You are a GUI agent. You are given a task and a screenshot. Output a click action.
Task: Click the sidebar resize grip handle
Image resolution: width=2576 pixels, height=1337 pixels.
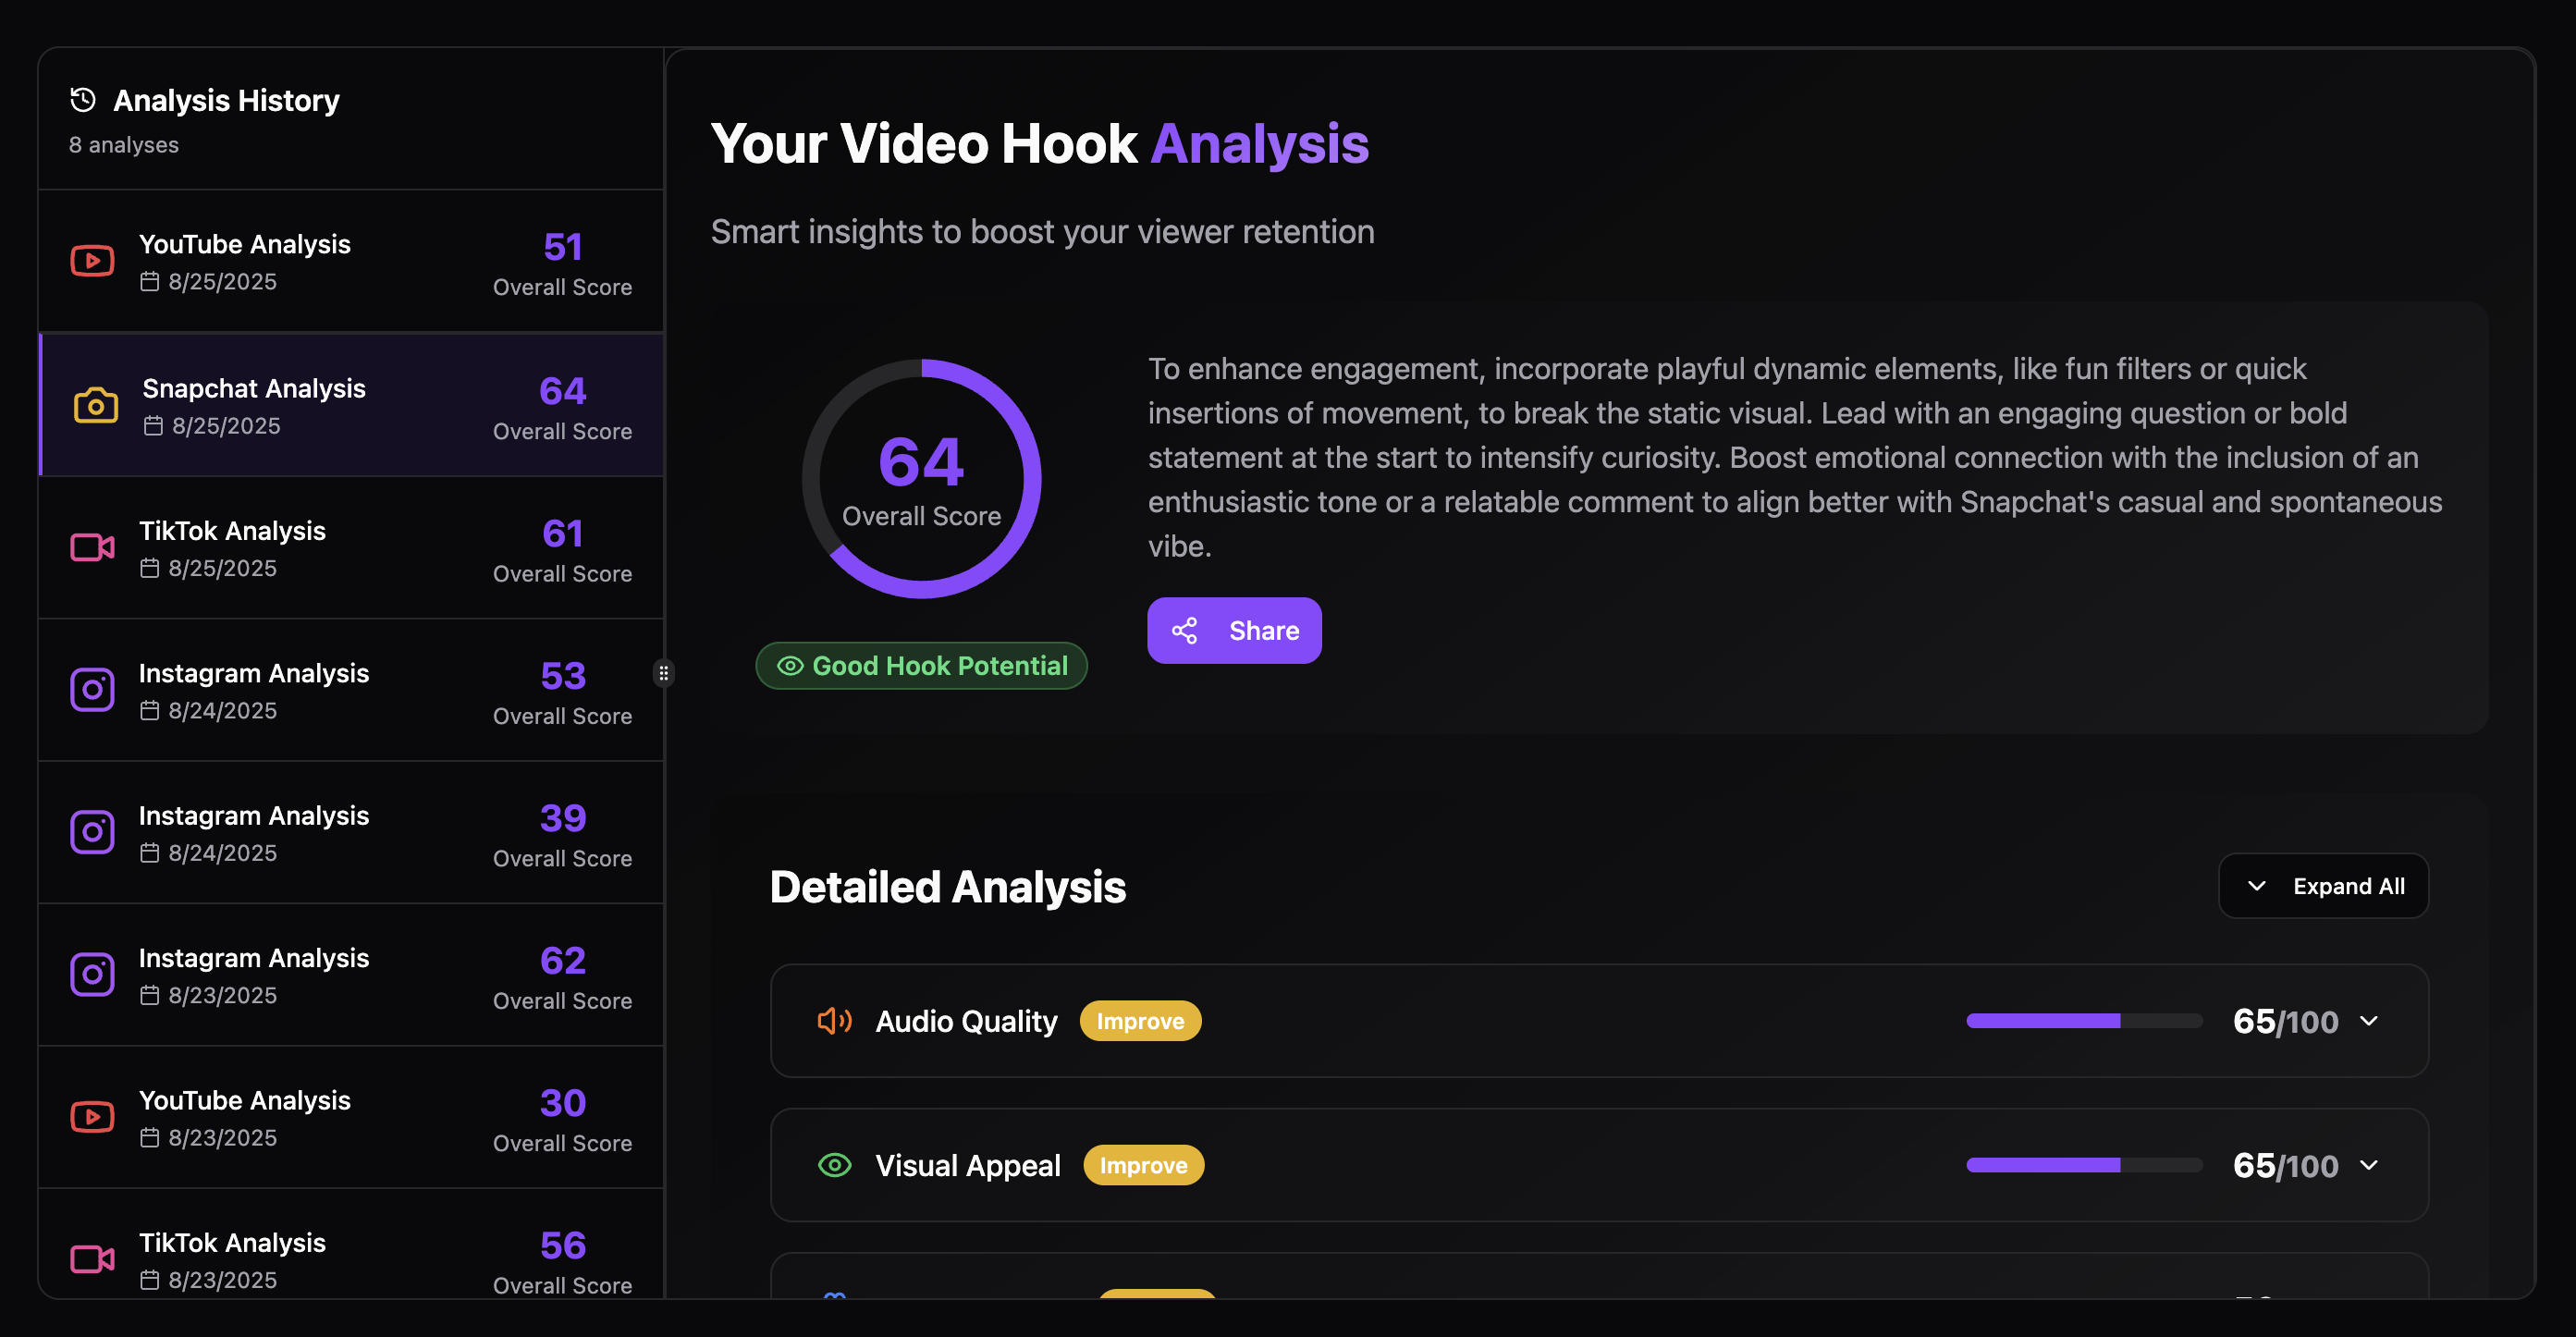[x=663, y=673]
